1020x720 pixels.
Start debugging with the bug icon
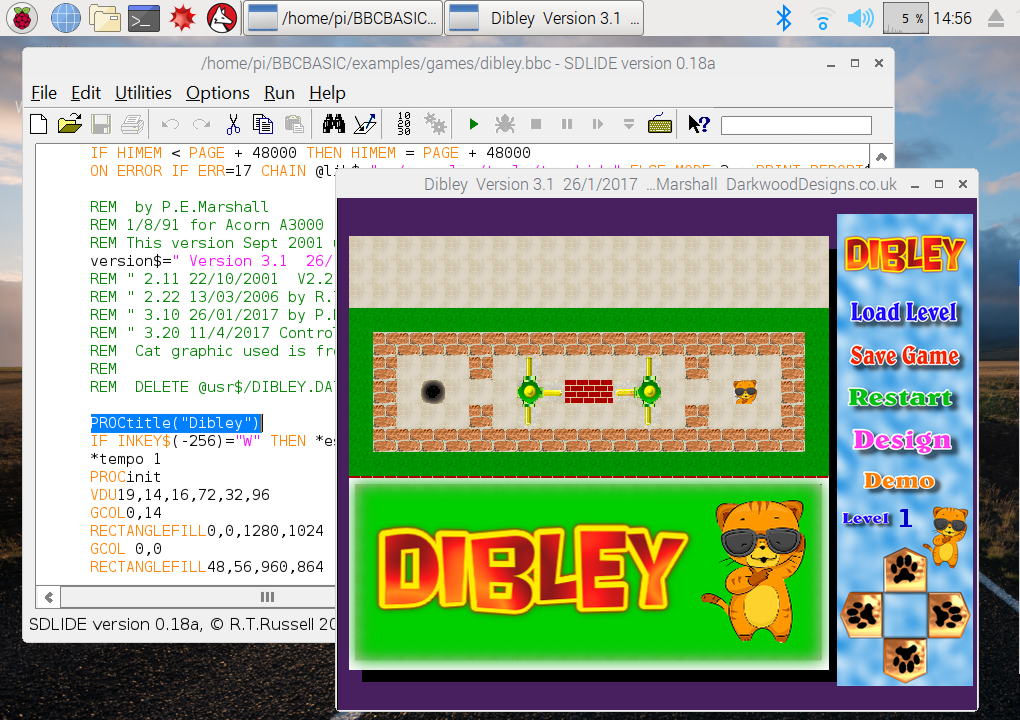[x=505, y=124]
